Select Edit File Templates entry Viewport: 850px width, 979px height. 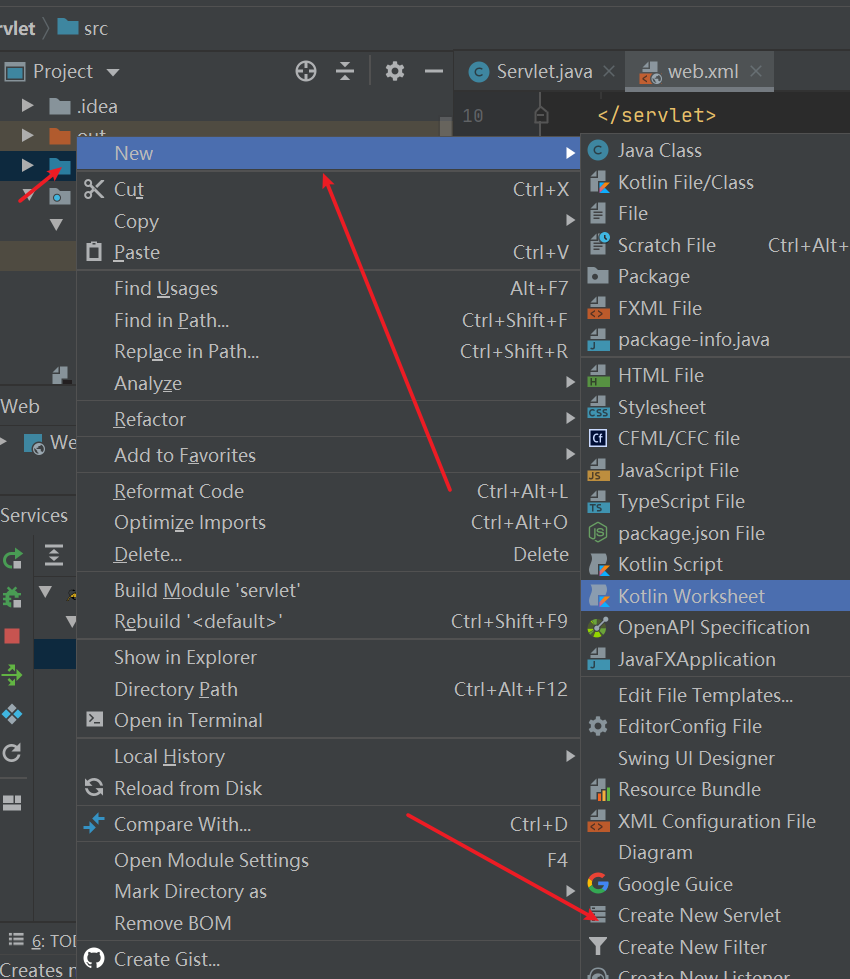(716, 695)
